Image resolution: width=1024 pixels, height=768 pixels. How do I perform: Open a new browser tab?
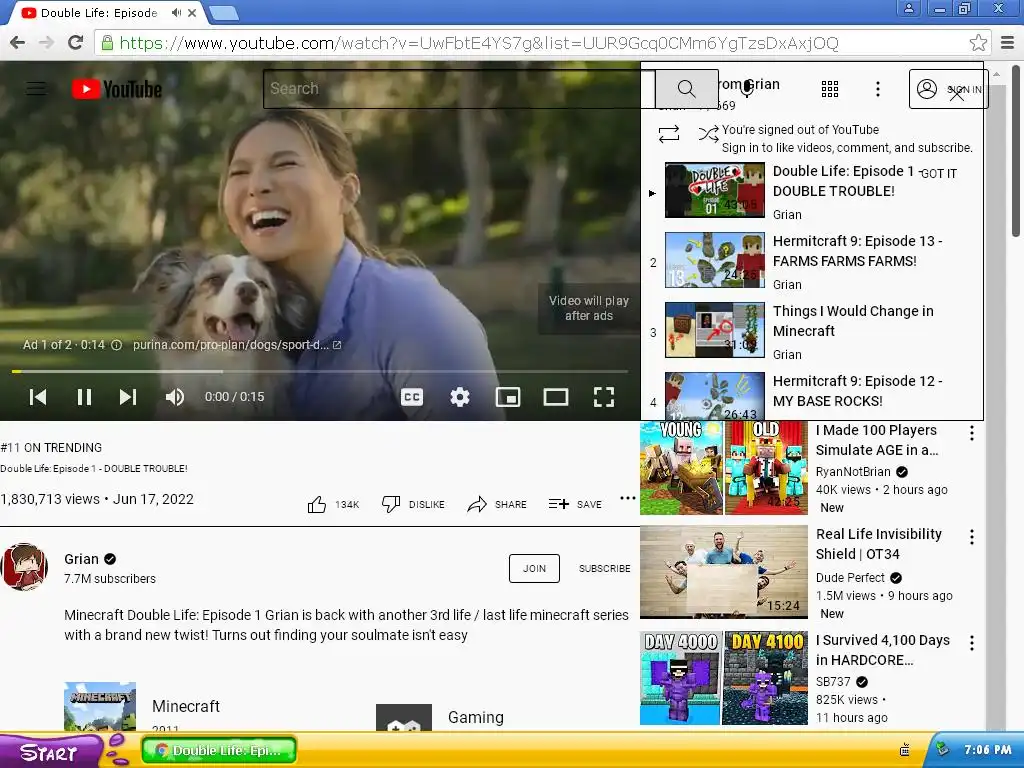(223, 13)
